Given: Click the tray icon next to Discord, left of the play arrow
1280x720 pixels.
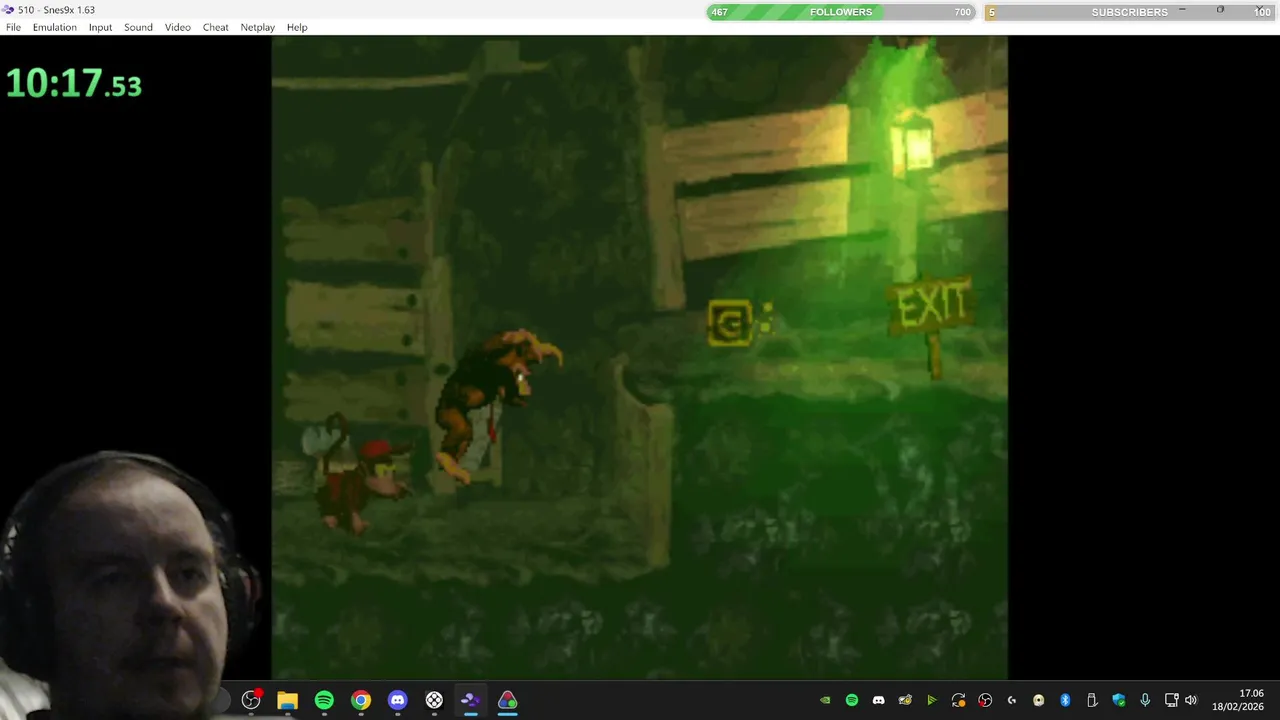Looking at the screenshot, I should [905, 700].
